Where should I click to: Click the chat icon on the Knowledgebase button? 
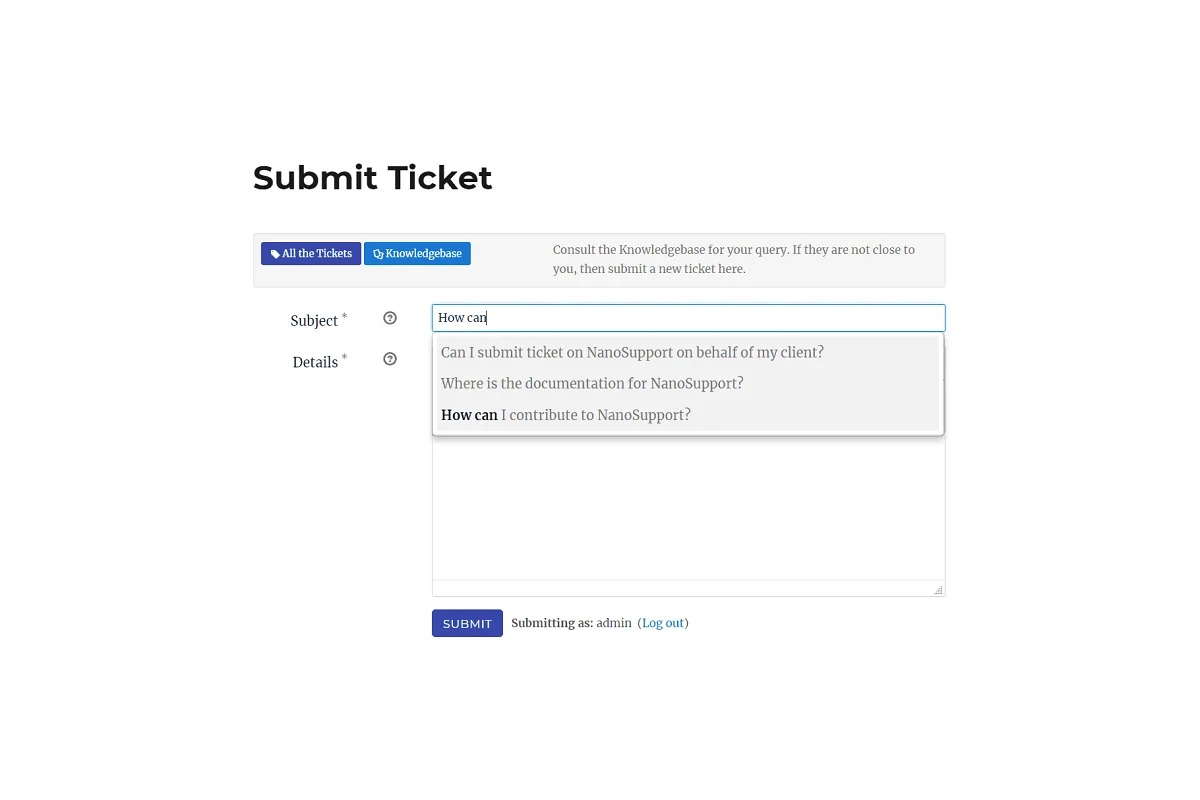[378, 254]
